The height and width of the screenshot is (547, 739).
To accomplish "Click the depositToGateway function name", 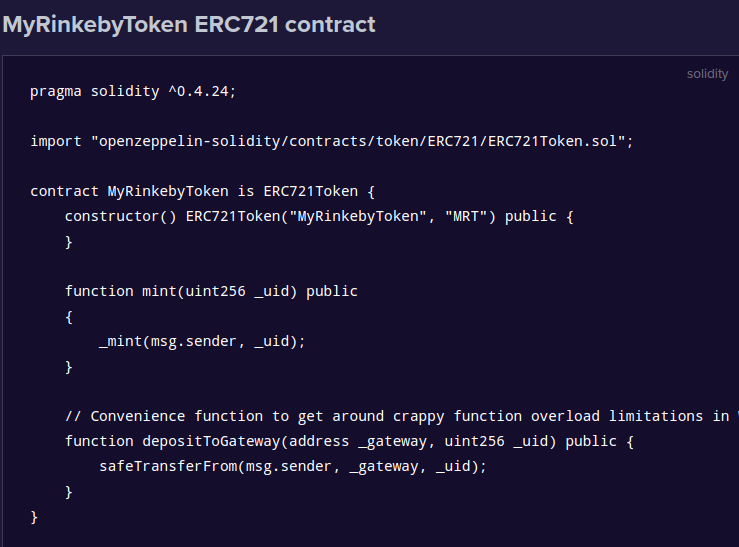I will [211, 441].
